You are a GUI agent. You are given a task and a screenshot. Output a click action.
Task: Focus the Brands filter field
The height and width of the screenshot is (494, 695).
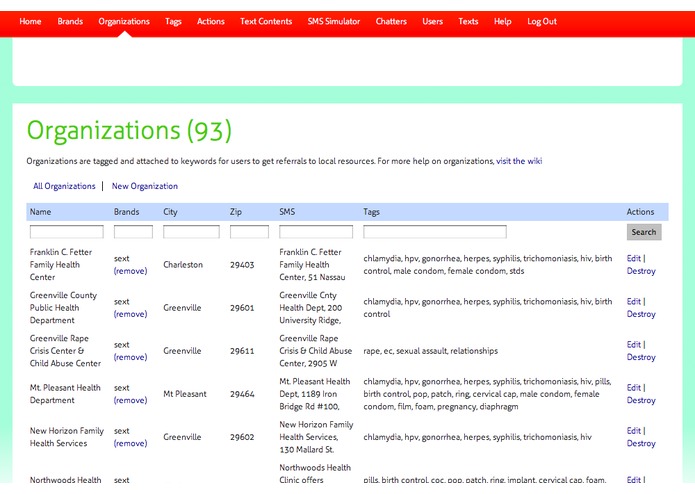[x=133, y=232]
